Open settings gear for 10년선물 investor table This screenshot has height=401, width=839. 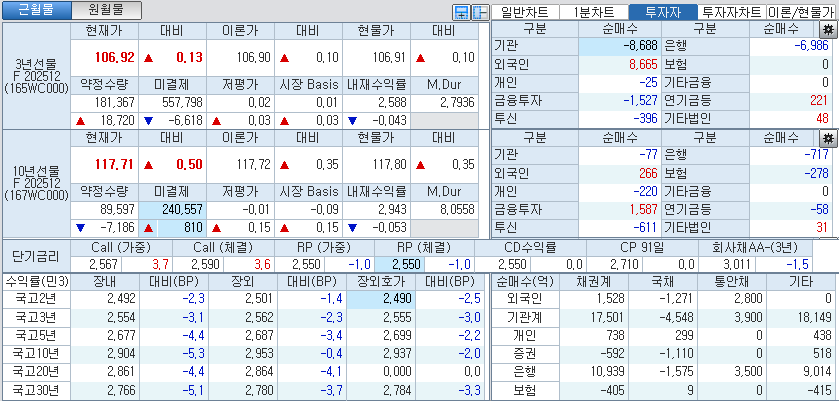coord(828,138)
